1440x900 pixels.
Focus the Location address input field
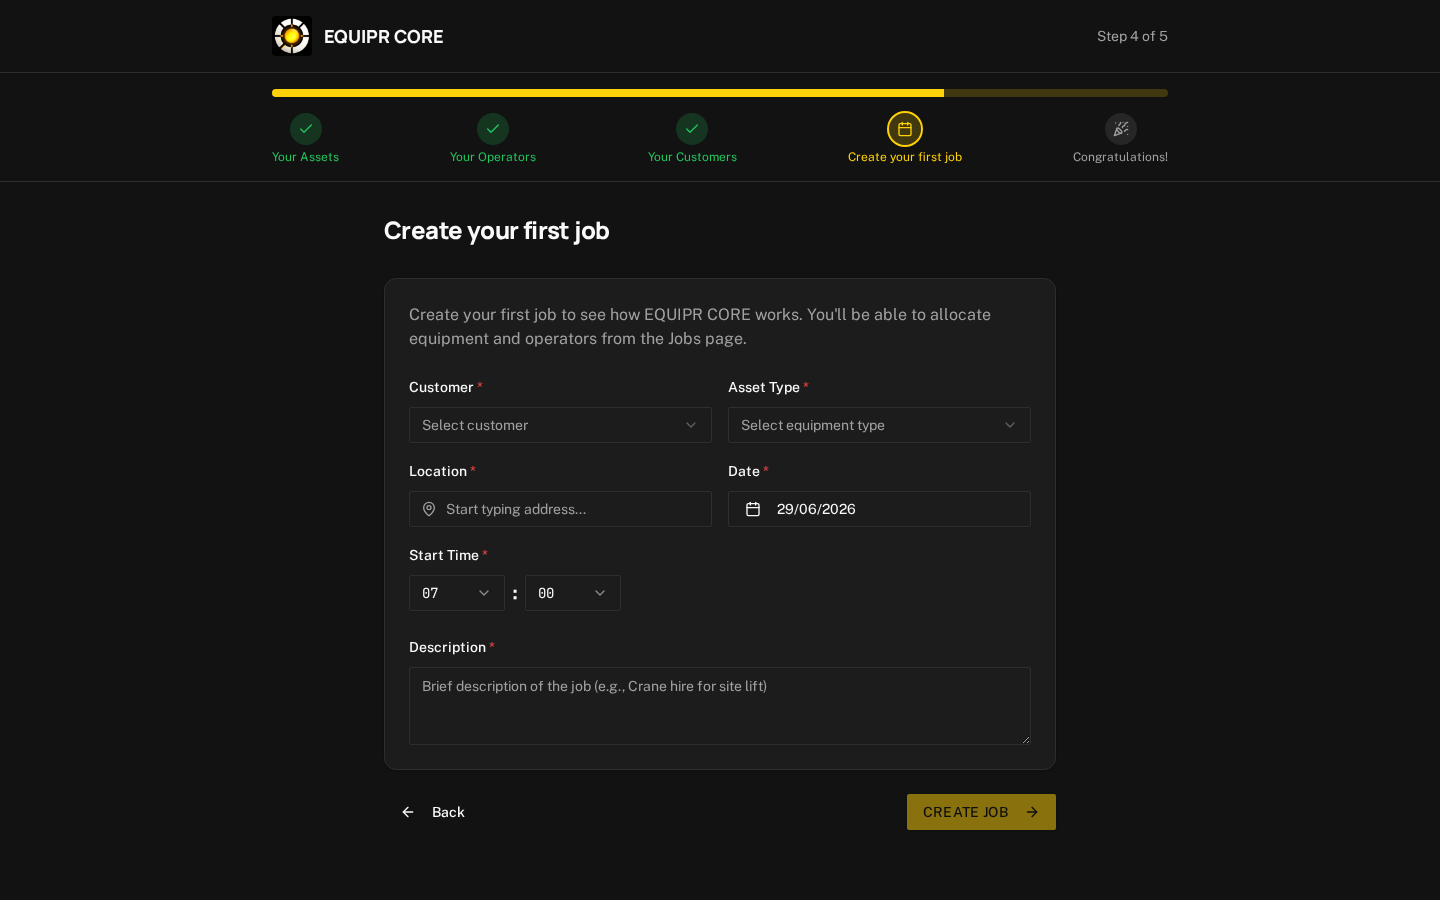pyautogui.click(x=560, y=509)
